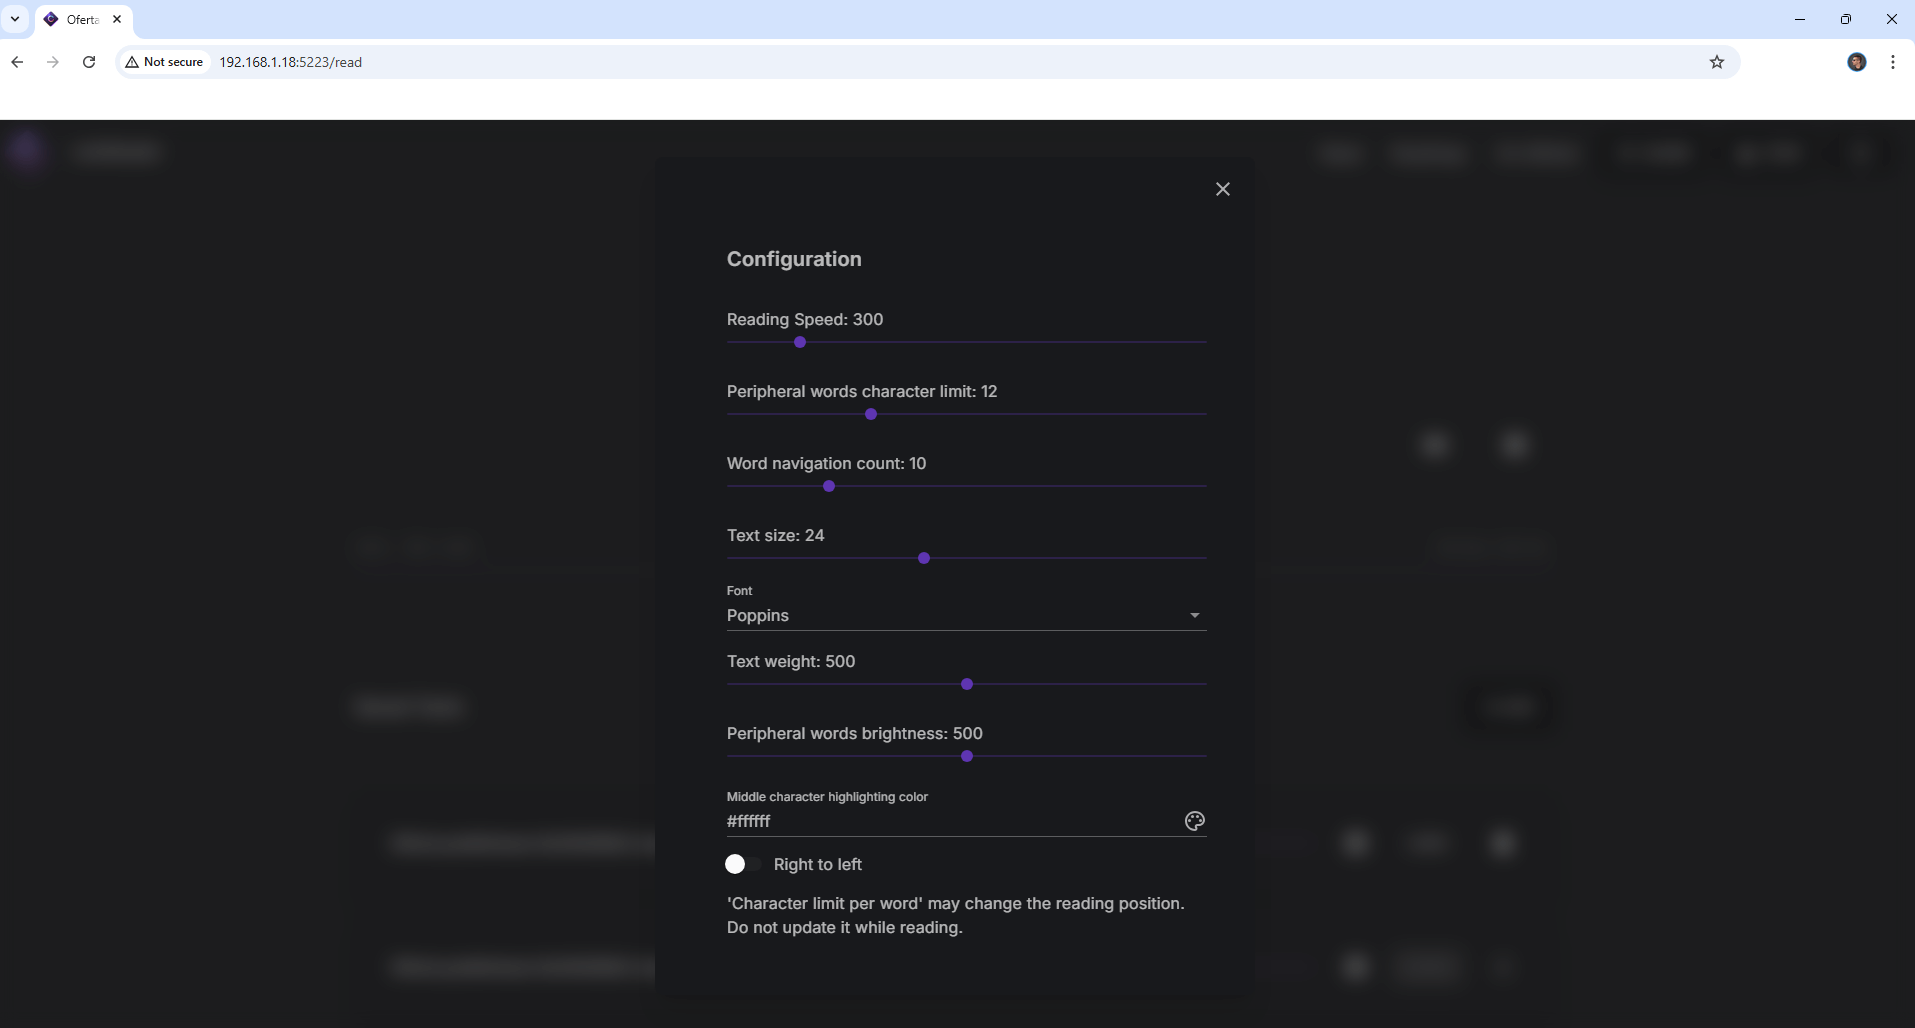
Task: Open the Chrome three-dot menu
Action: [x=1893, y=62]
